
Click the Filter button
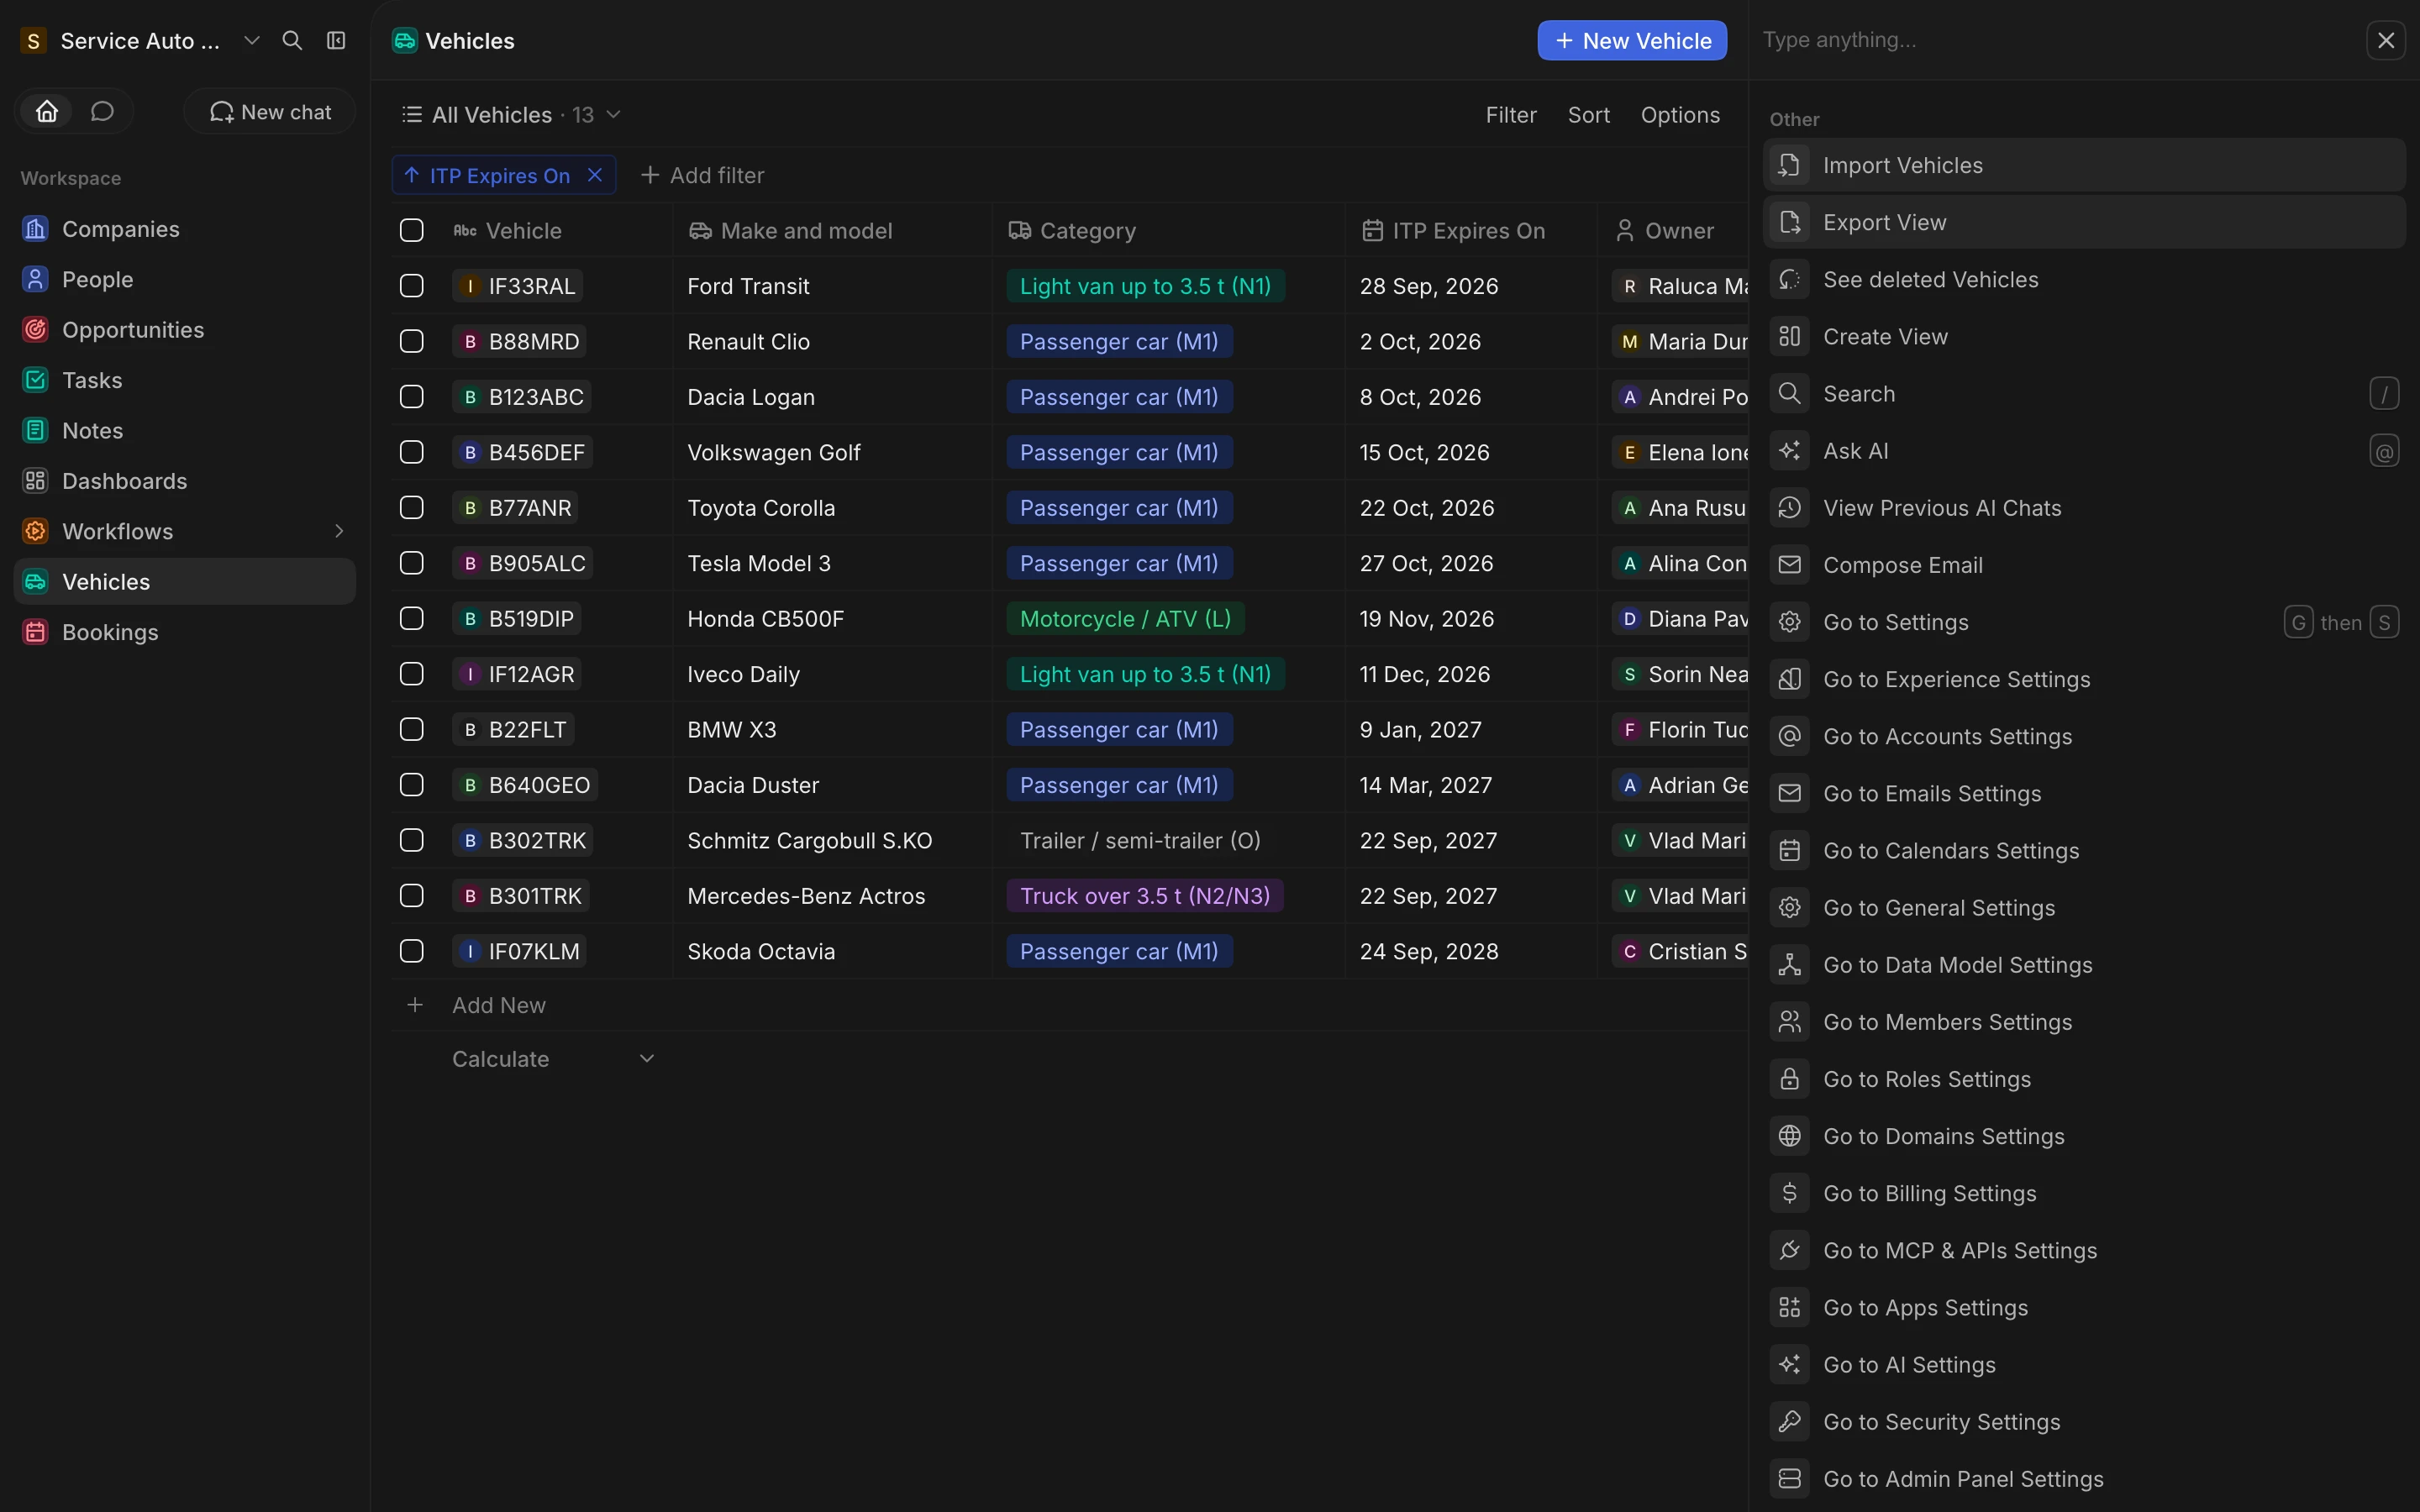tap(1511, 115)
